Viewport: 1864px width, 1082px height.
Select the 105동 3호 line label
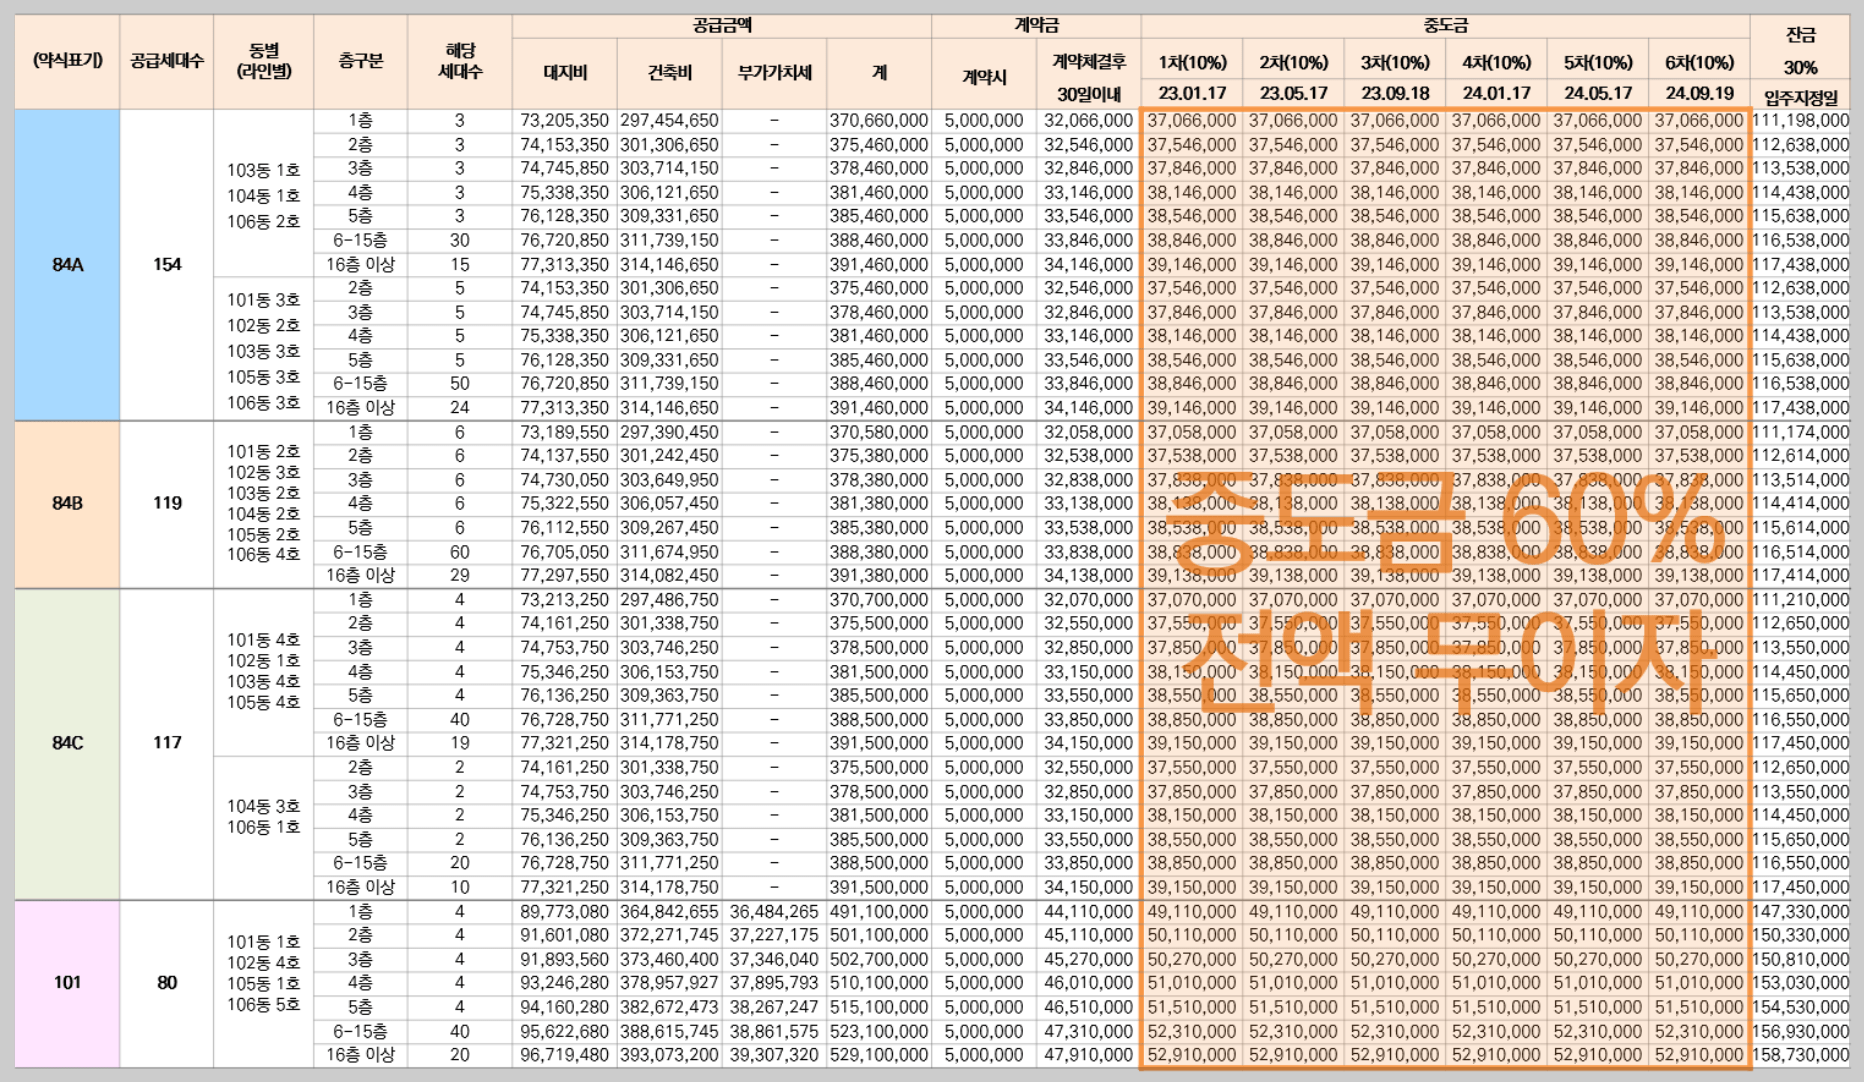click(x=263, y=377)
